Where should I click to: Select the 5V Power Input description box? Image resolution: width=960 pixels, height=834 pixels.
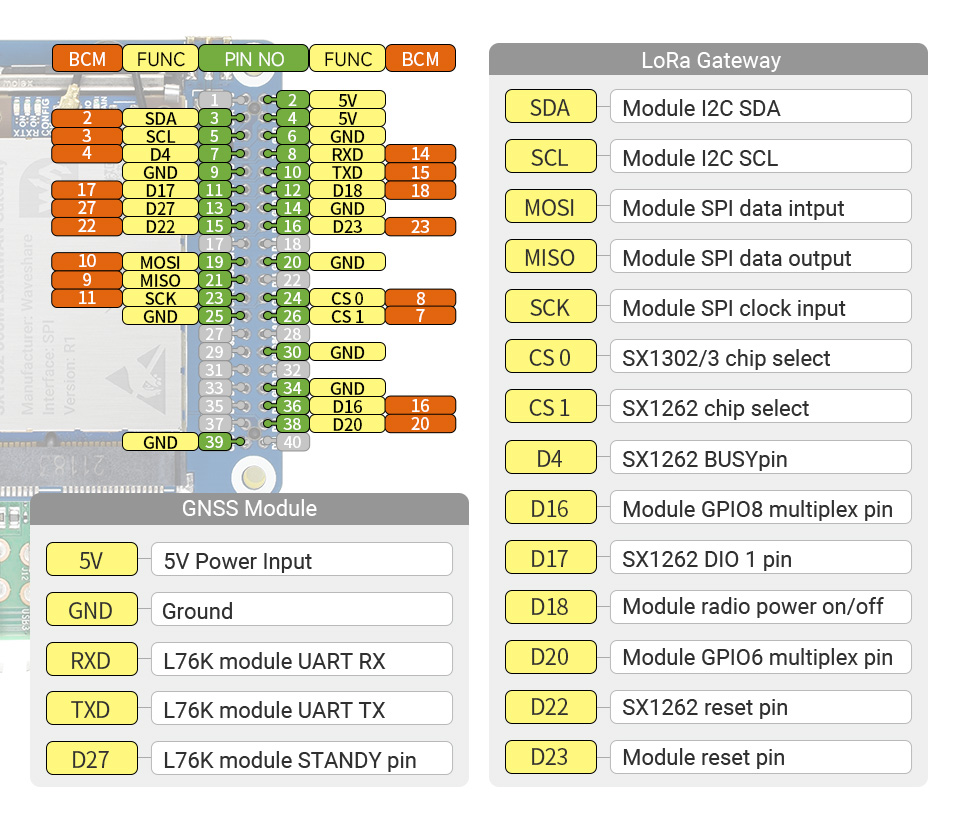[x=301, y=561]
